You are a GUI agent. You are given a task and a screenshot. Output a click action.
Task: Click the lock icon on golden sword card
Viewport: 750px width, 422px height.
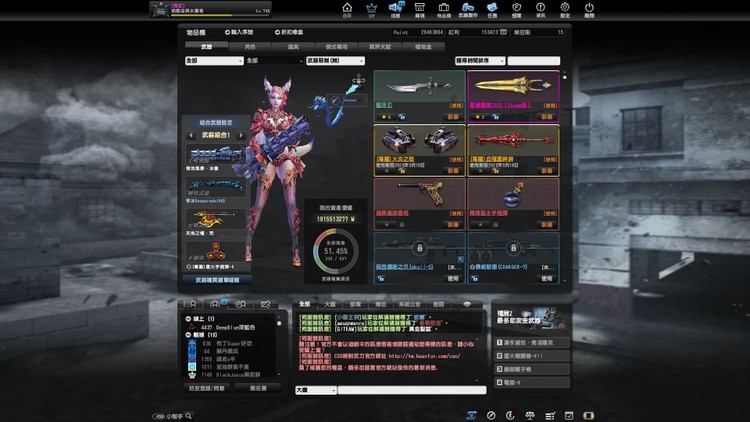496,117
